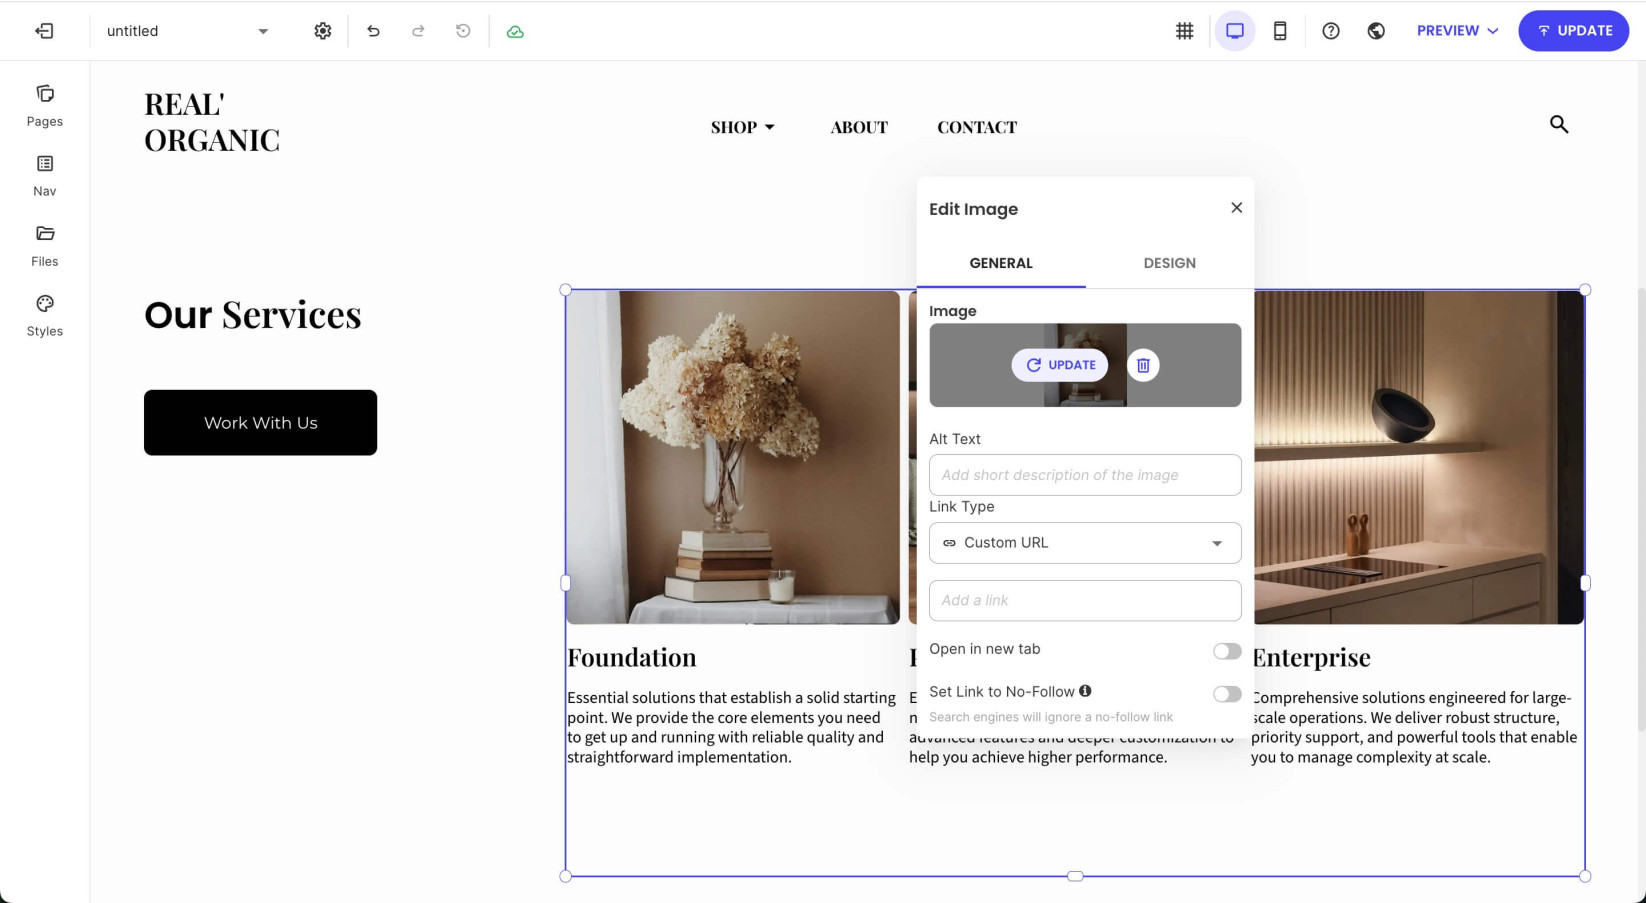Screen dimensions: 1646x903
Task: Open the site settings gear
Action: pyautogui.click(x=322, y=31)
